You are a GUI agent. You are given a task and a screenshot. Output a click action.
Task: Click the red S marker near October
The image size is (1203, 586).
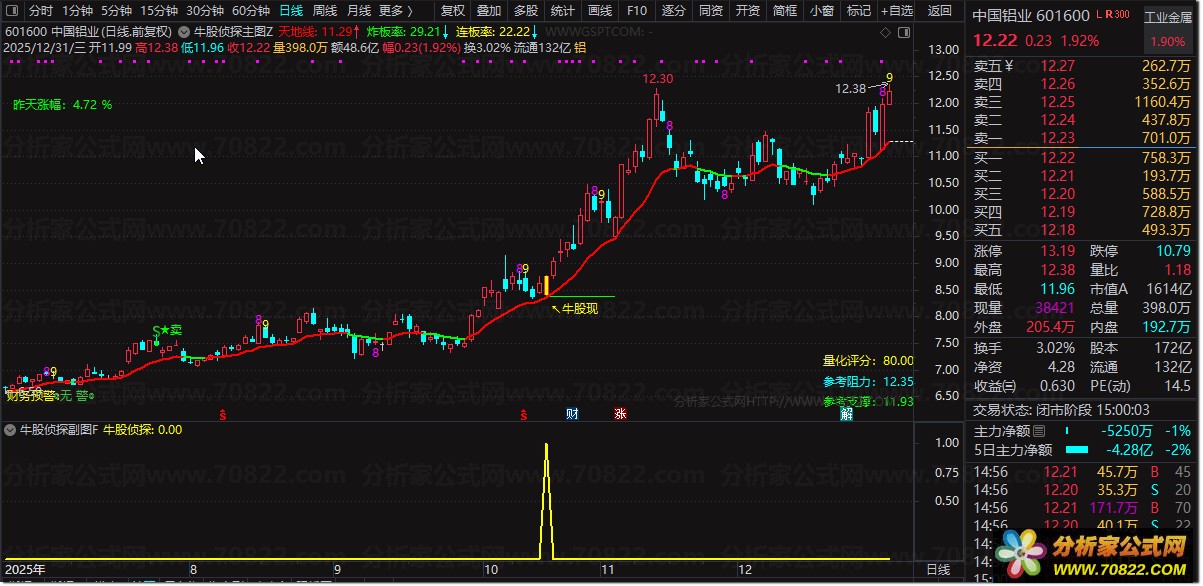coord(523,413)
